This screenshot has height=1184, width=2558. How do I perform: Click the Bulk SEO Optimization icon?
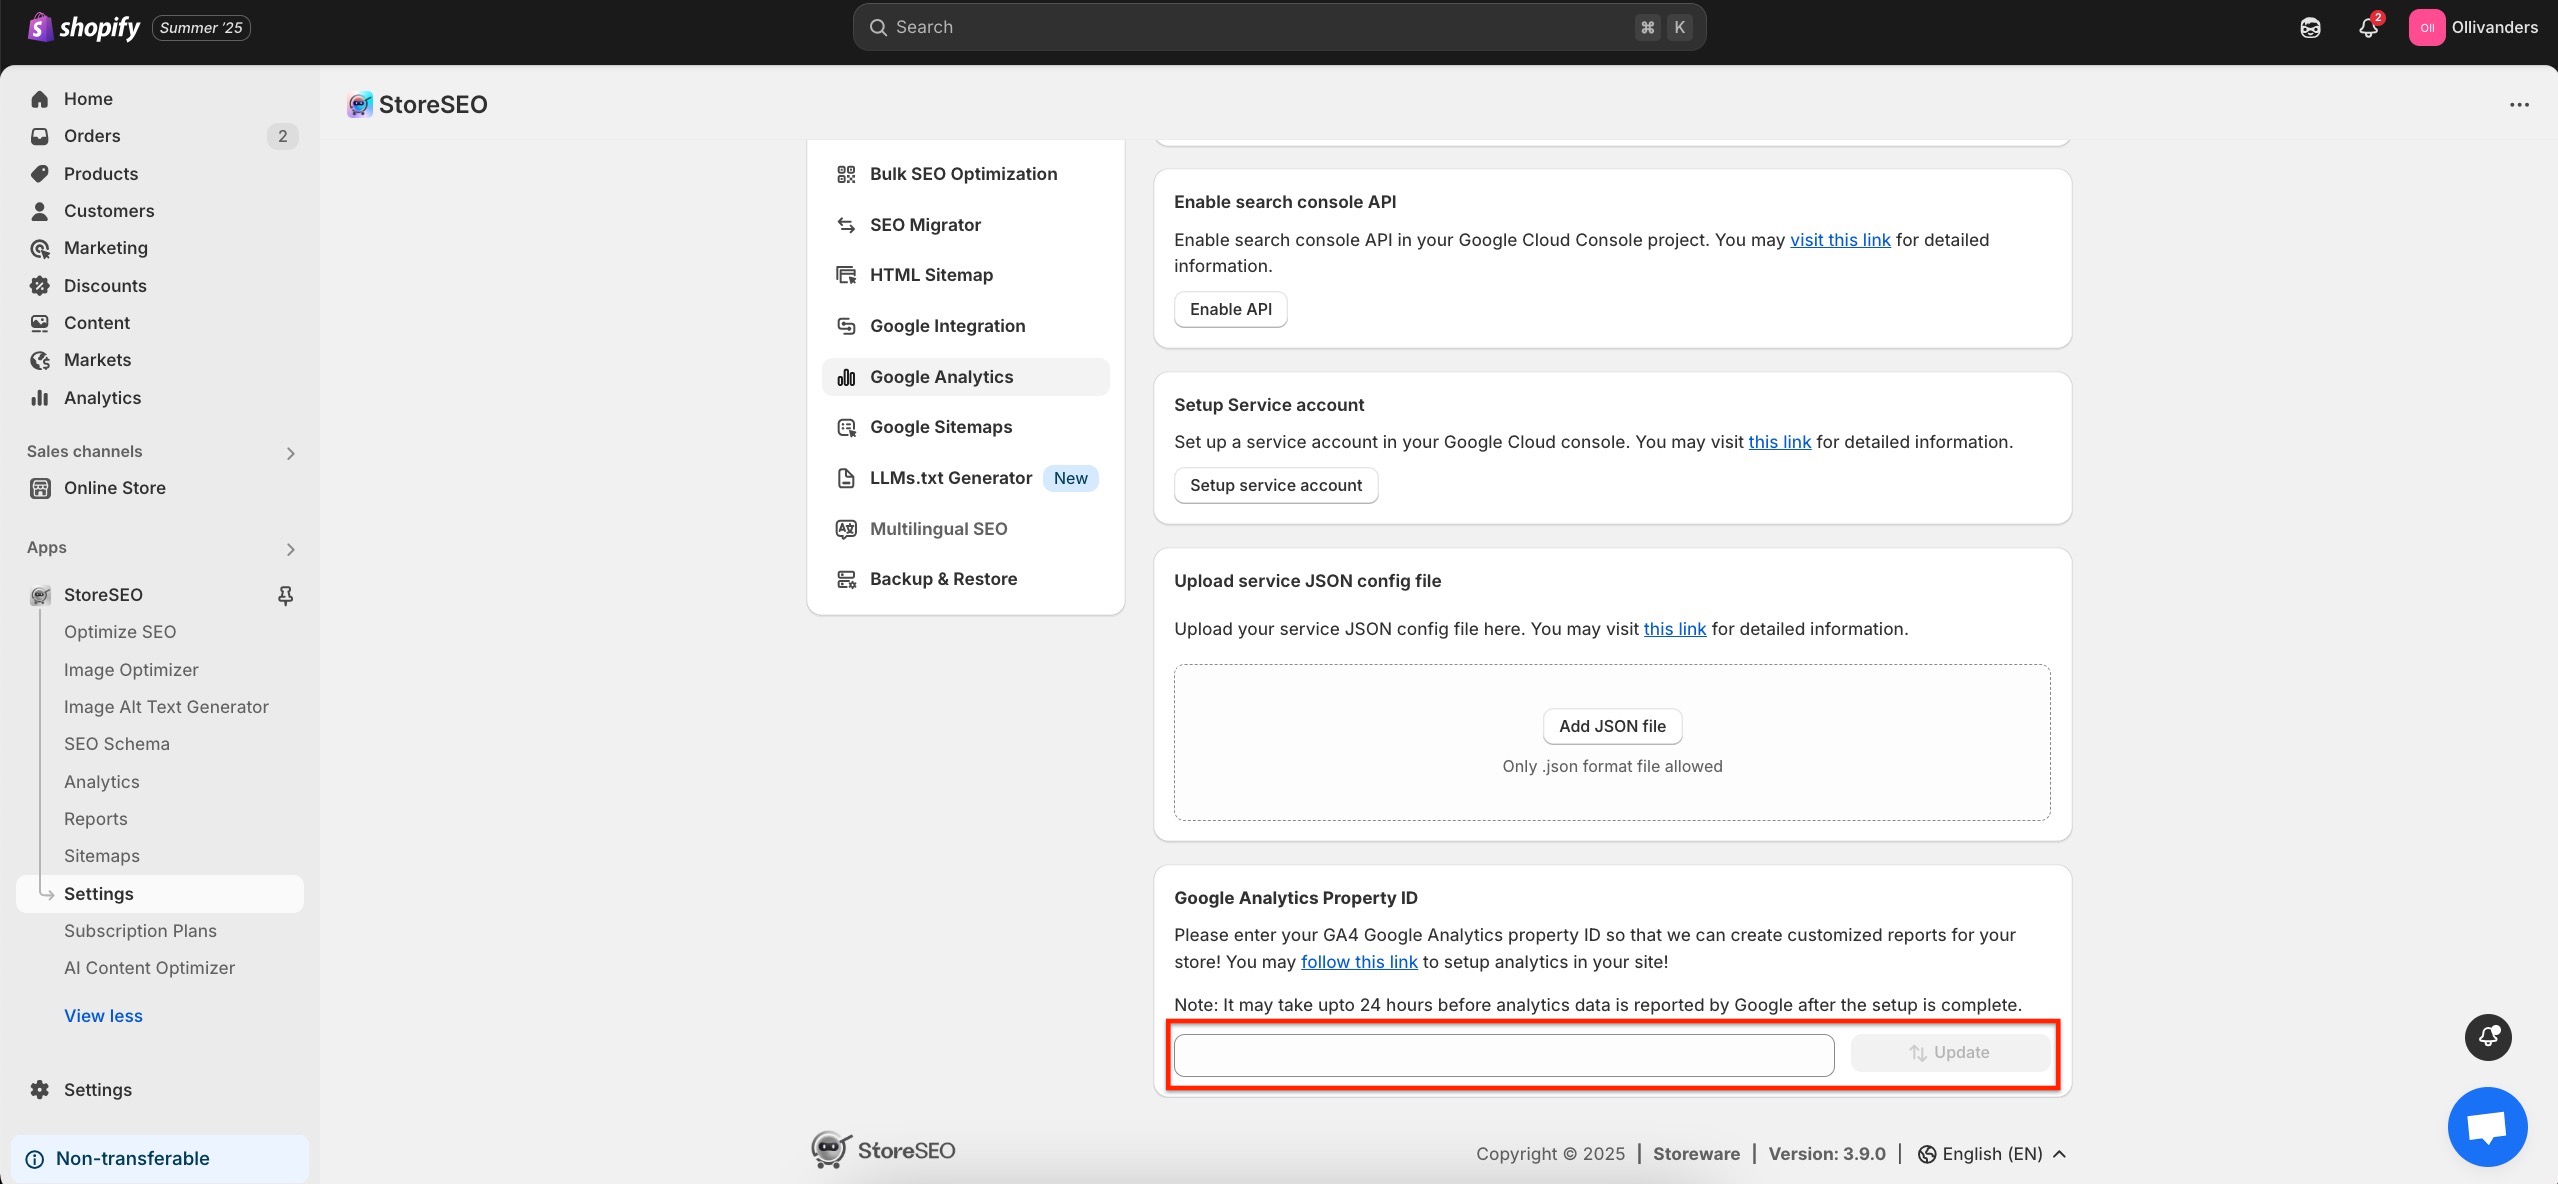(x=846, y=175)
